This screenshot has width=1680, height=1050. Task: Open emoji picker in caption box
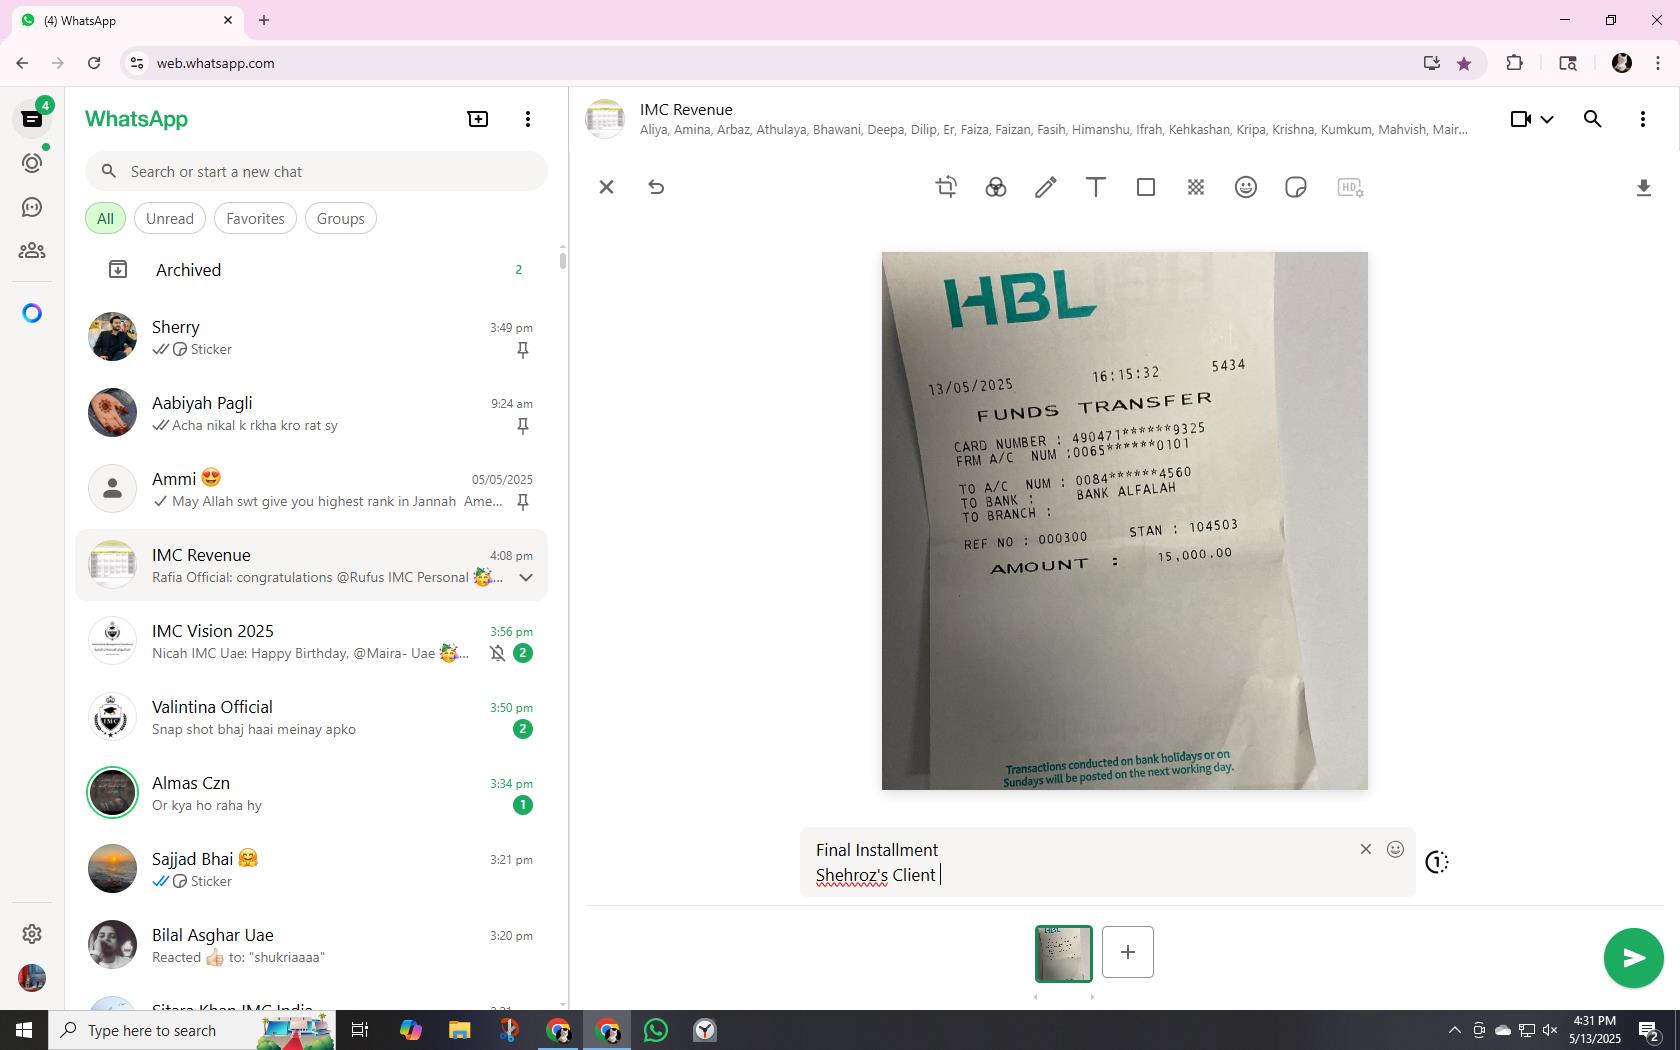pos(1395,849)
